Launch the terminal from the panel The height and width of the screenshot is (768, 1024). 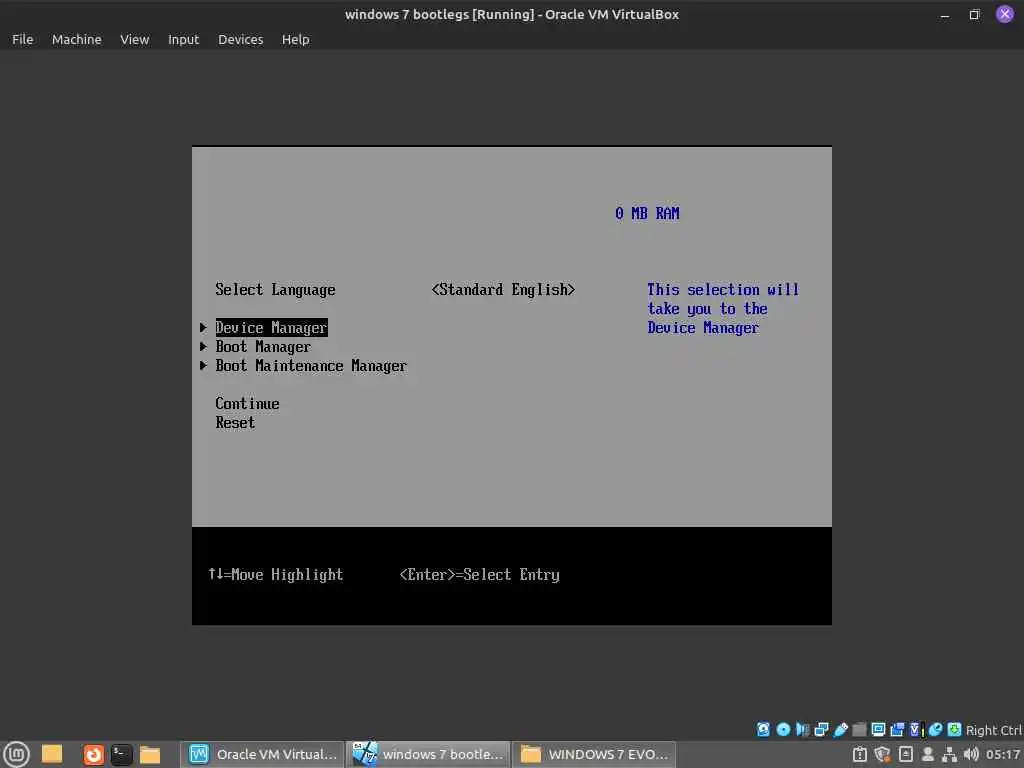[121, 754]
